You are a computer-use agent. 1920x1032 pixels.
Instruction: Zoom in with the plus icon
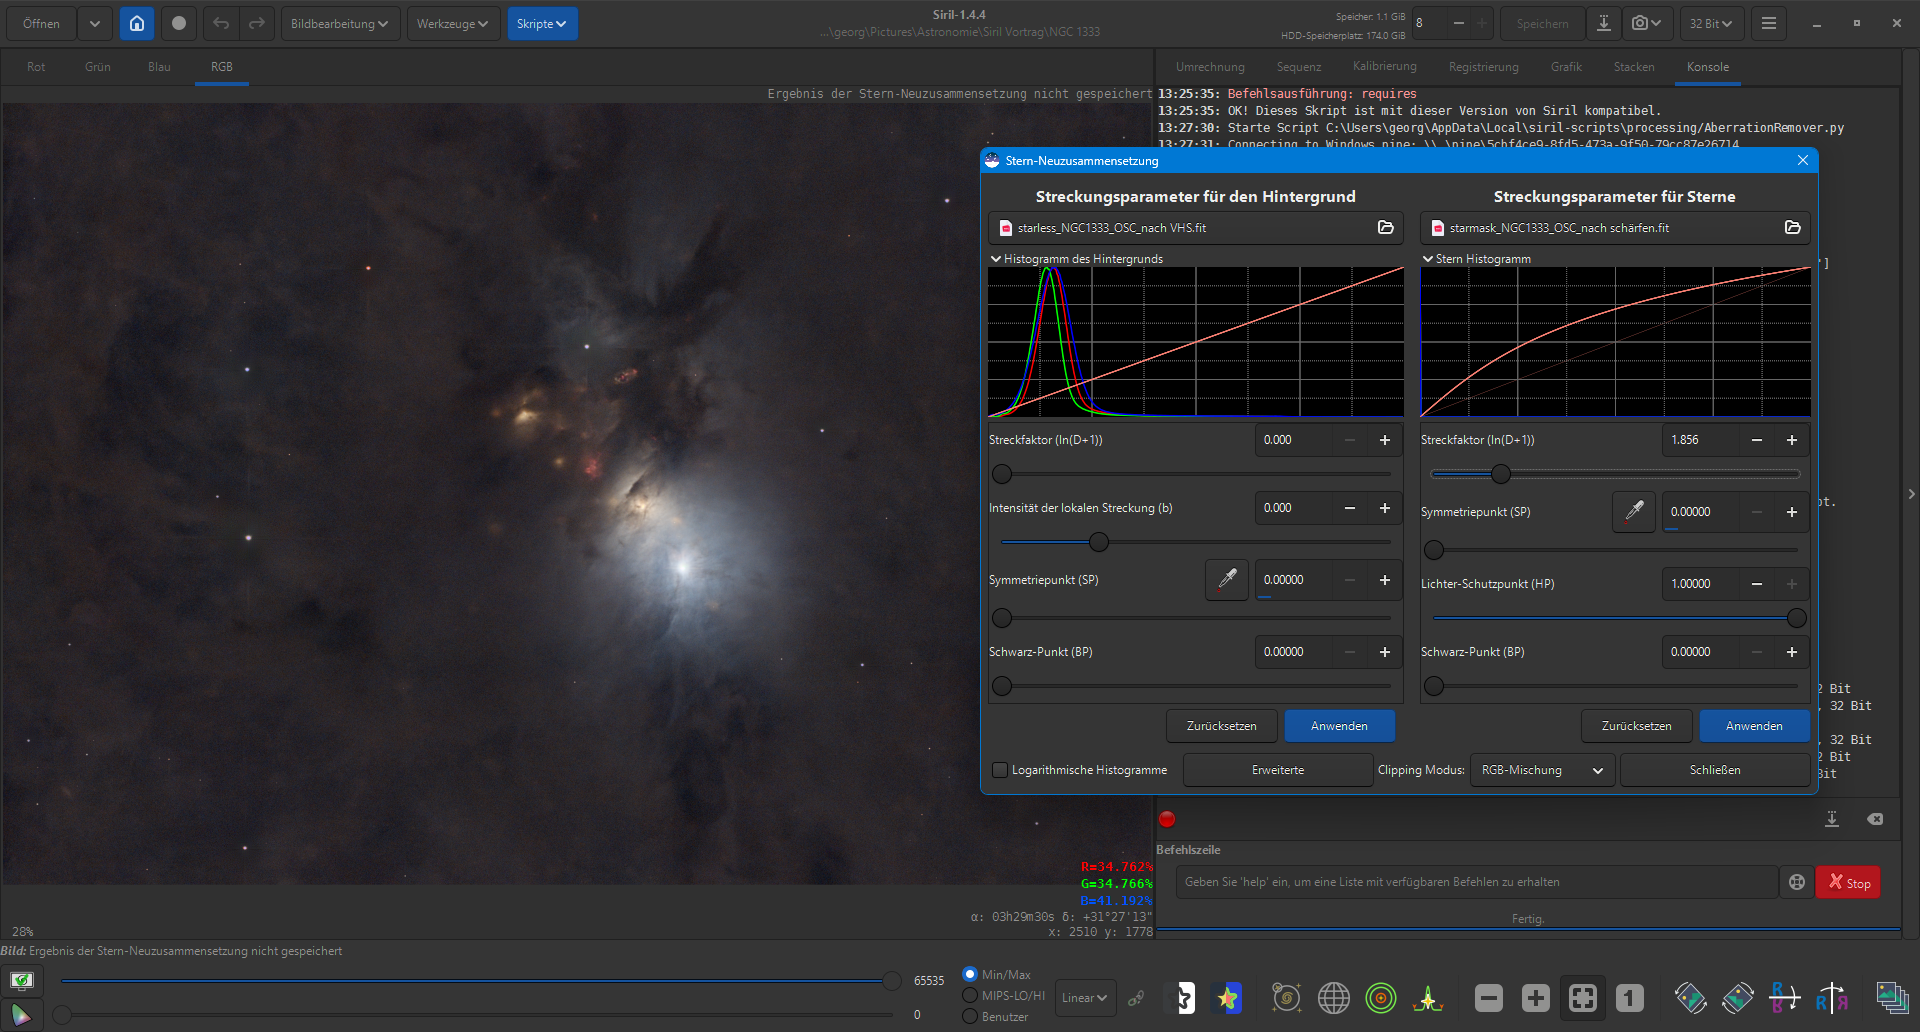[x=1536, y=997]
